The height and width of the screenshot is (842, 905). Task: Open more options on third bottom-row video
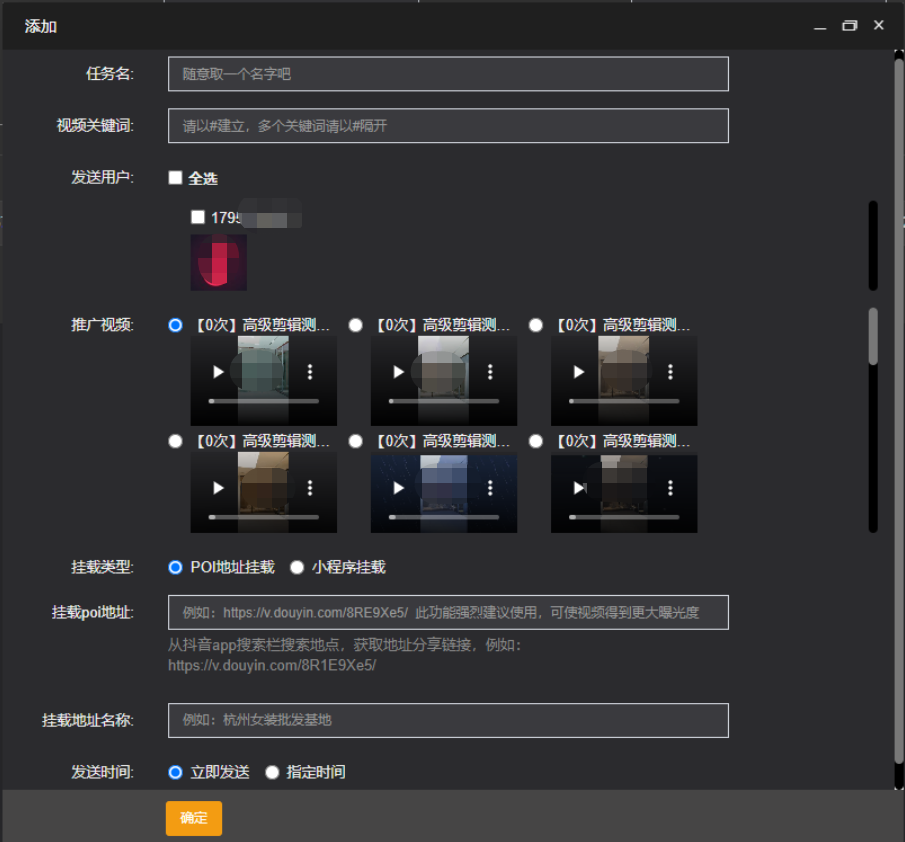670,488
